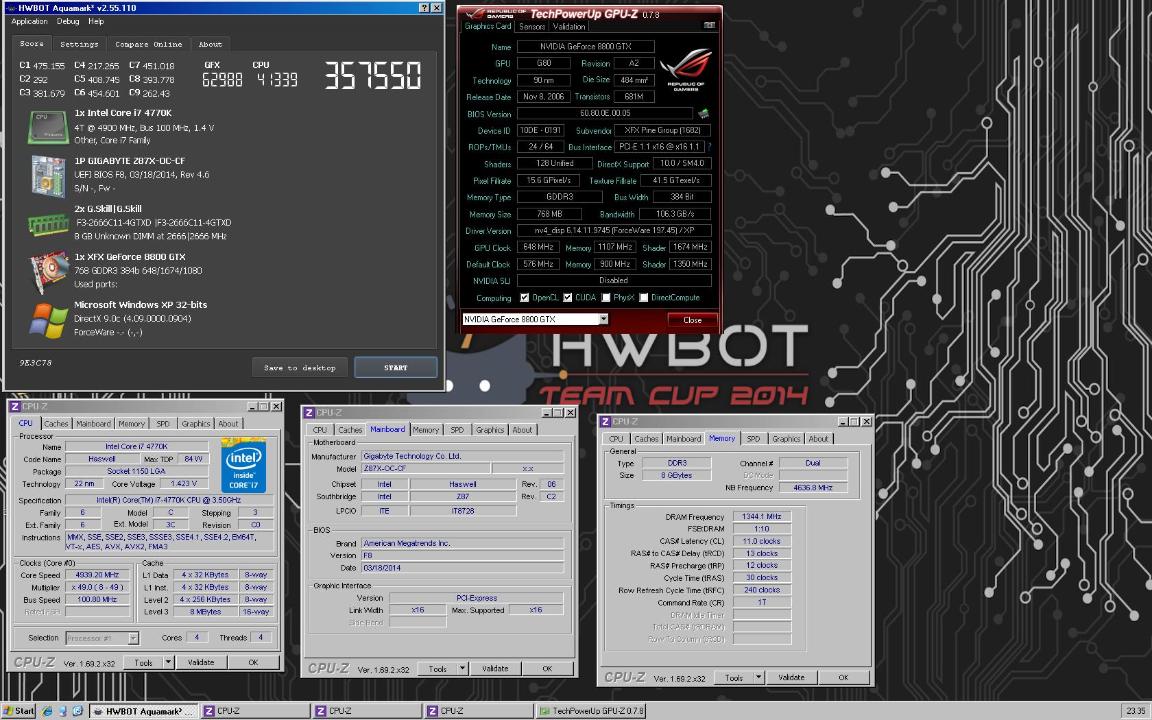The width and height of the screenshot is (1152, 720).
Task: Click Validate in the CPU-Z Mainboard window
Action: tap(494, 669)
